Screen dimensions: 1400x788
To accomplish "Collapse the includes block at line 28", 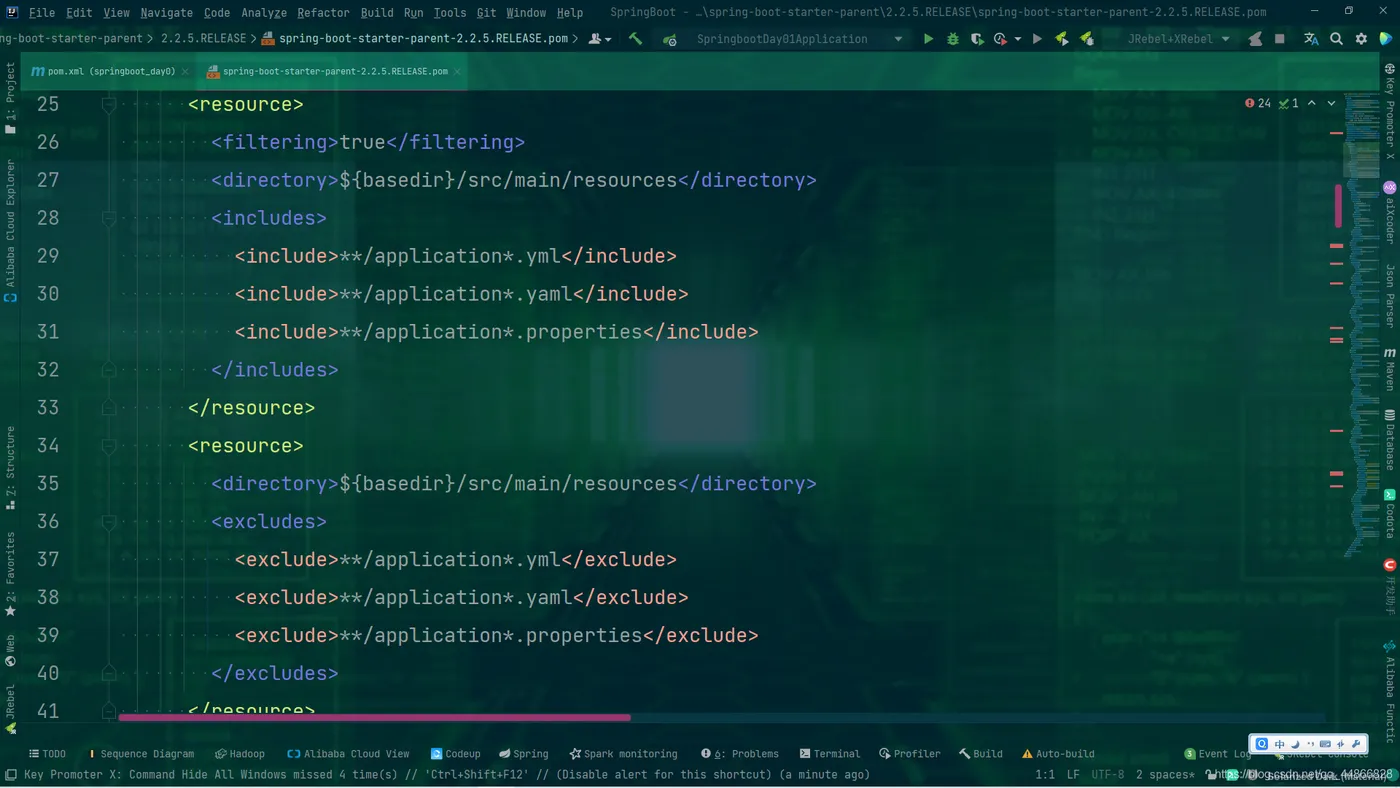I will click(109, 218).
